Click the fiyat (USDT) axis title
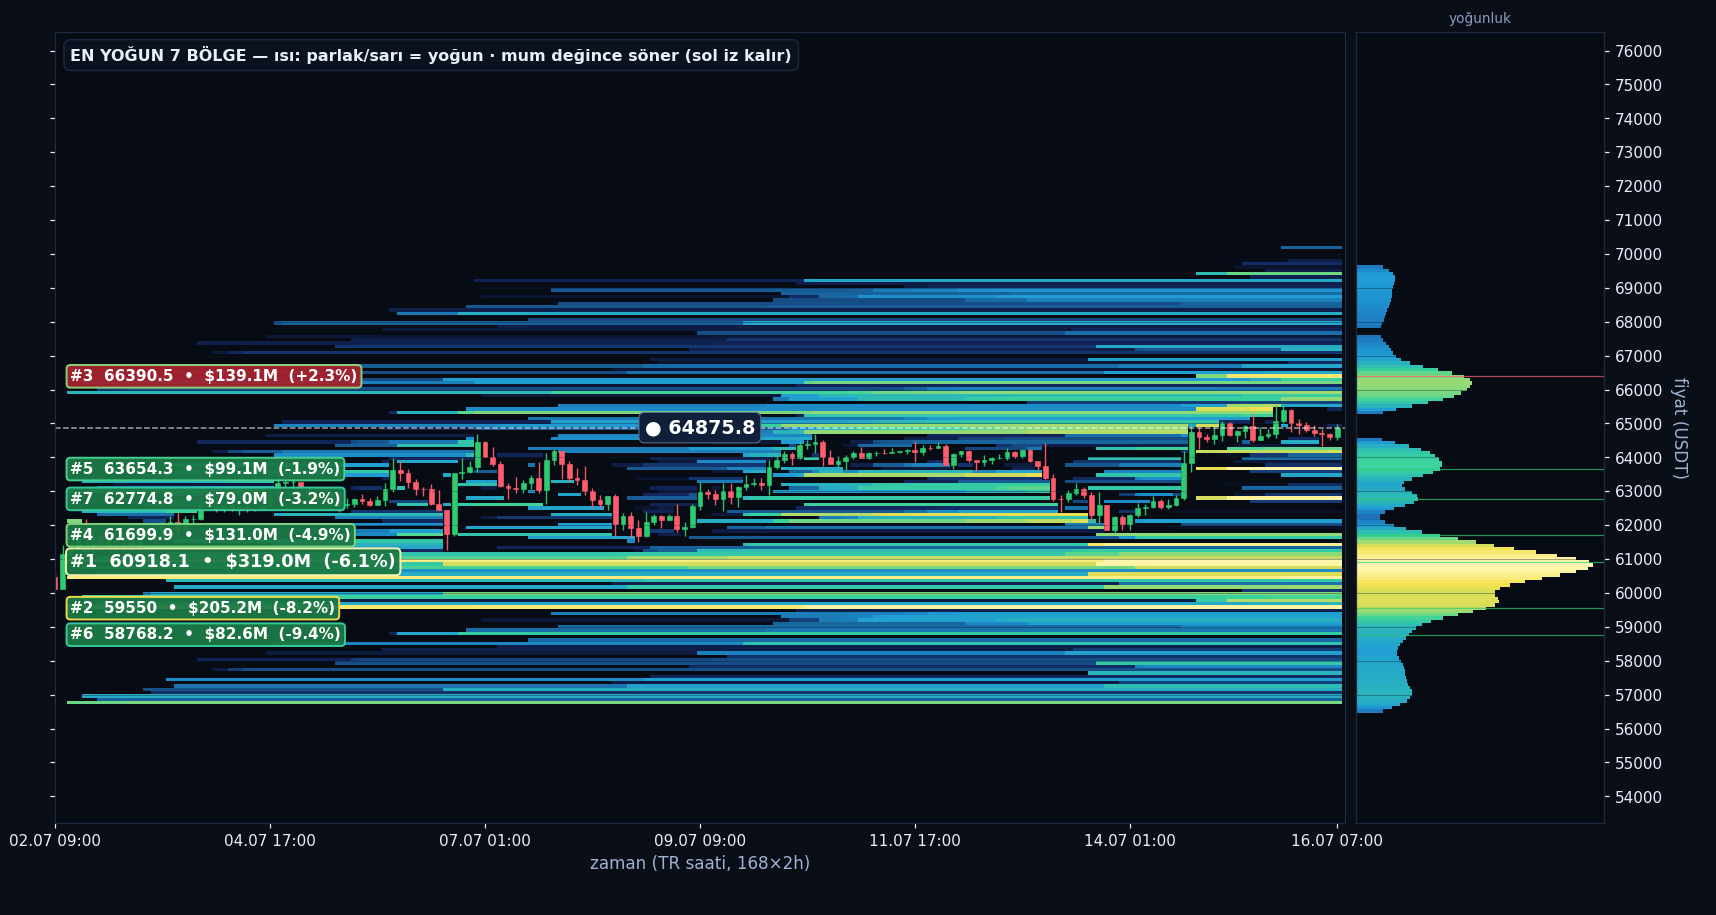This screenshot has height=915, width=1716. [1680, 428]
